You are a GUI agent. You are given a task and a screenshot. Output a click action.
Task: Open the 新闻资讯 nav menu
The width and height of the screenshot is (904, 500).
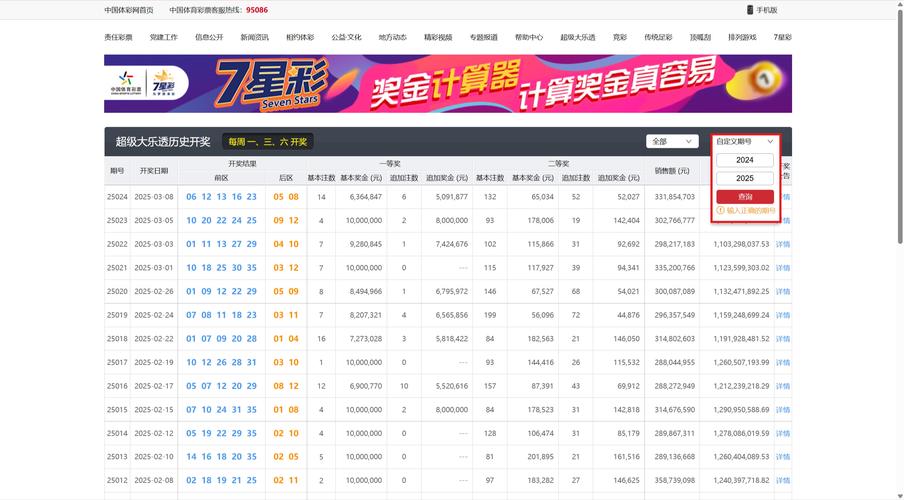254,37
